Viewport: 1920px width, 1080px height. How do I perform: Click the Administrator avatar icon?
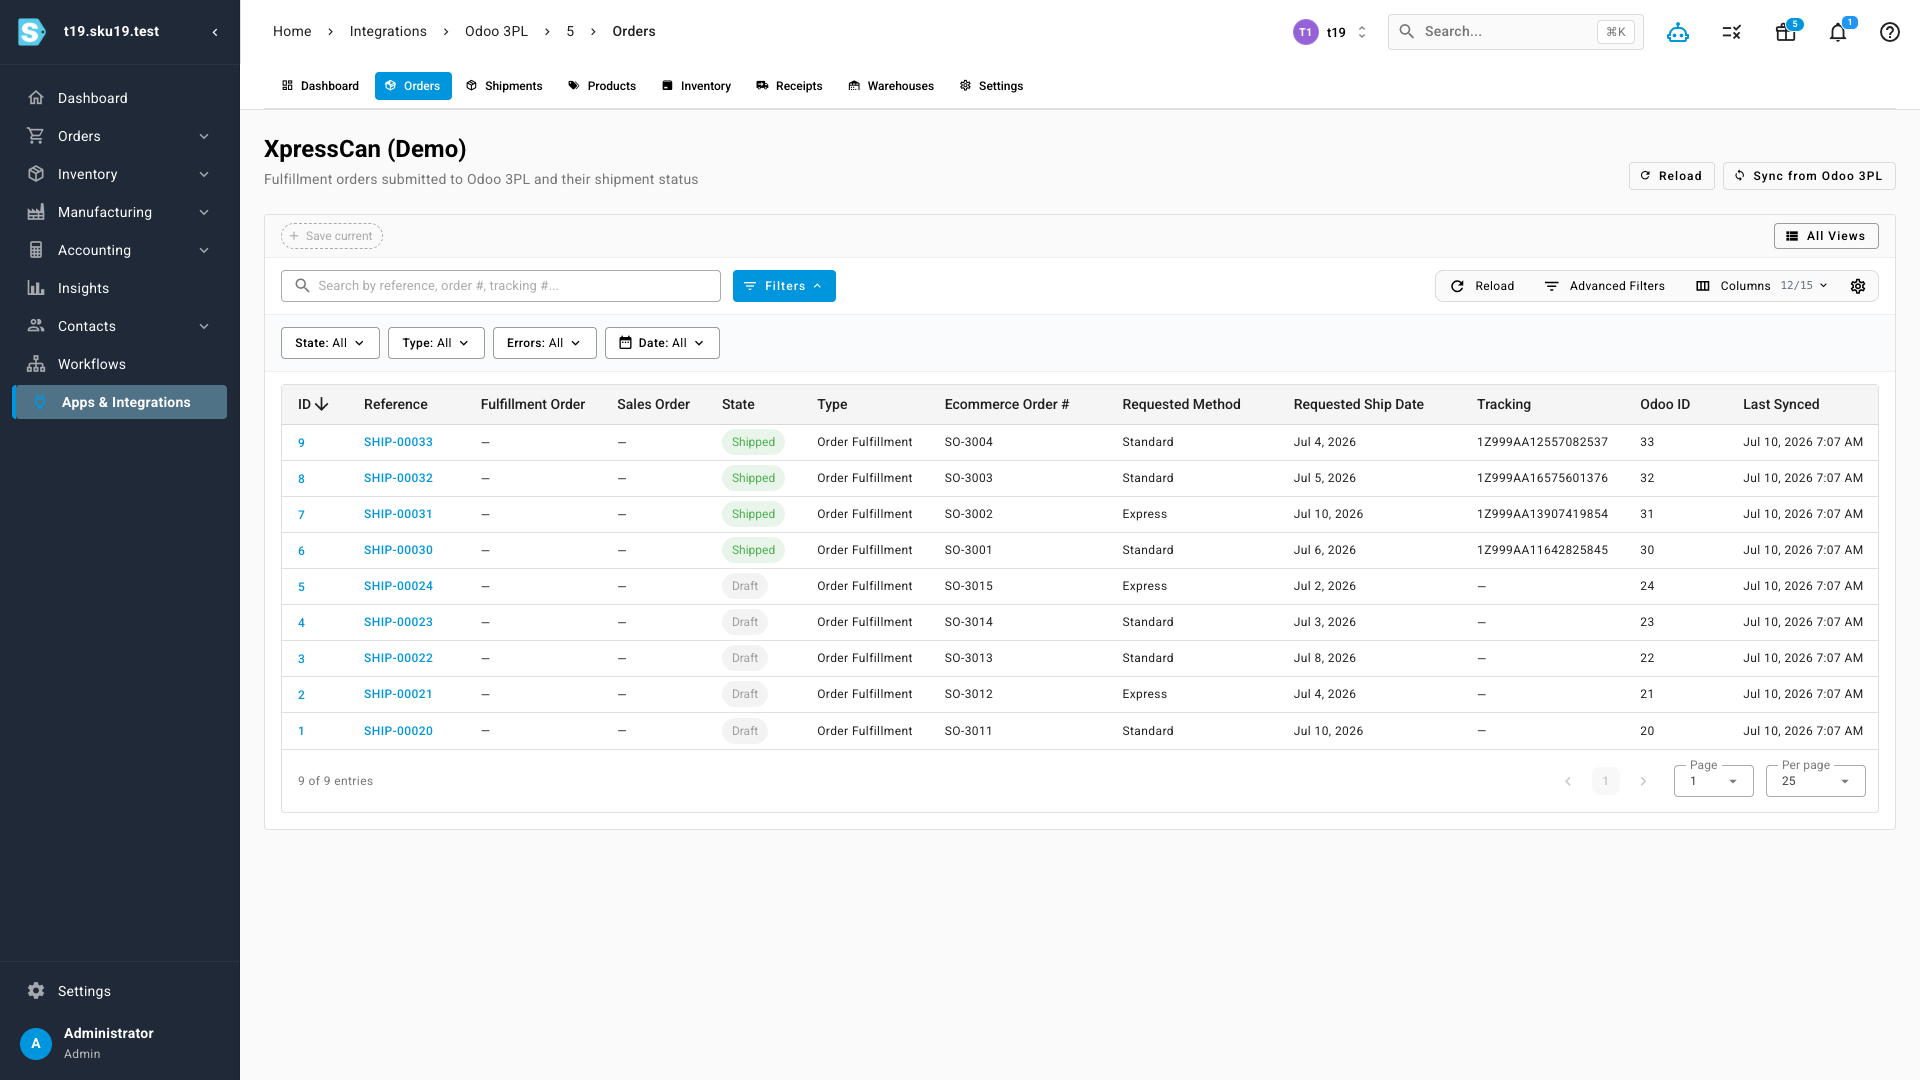click(x=36, y=1043)
